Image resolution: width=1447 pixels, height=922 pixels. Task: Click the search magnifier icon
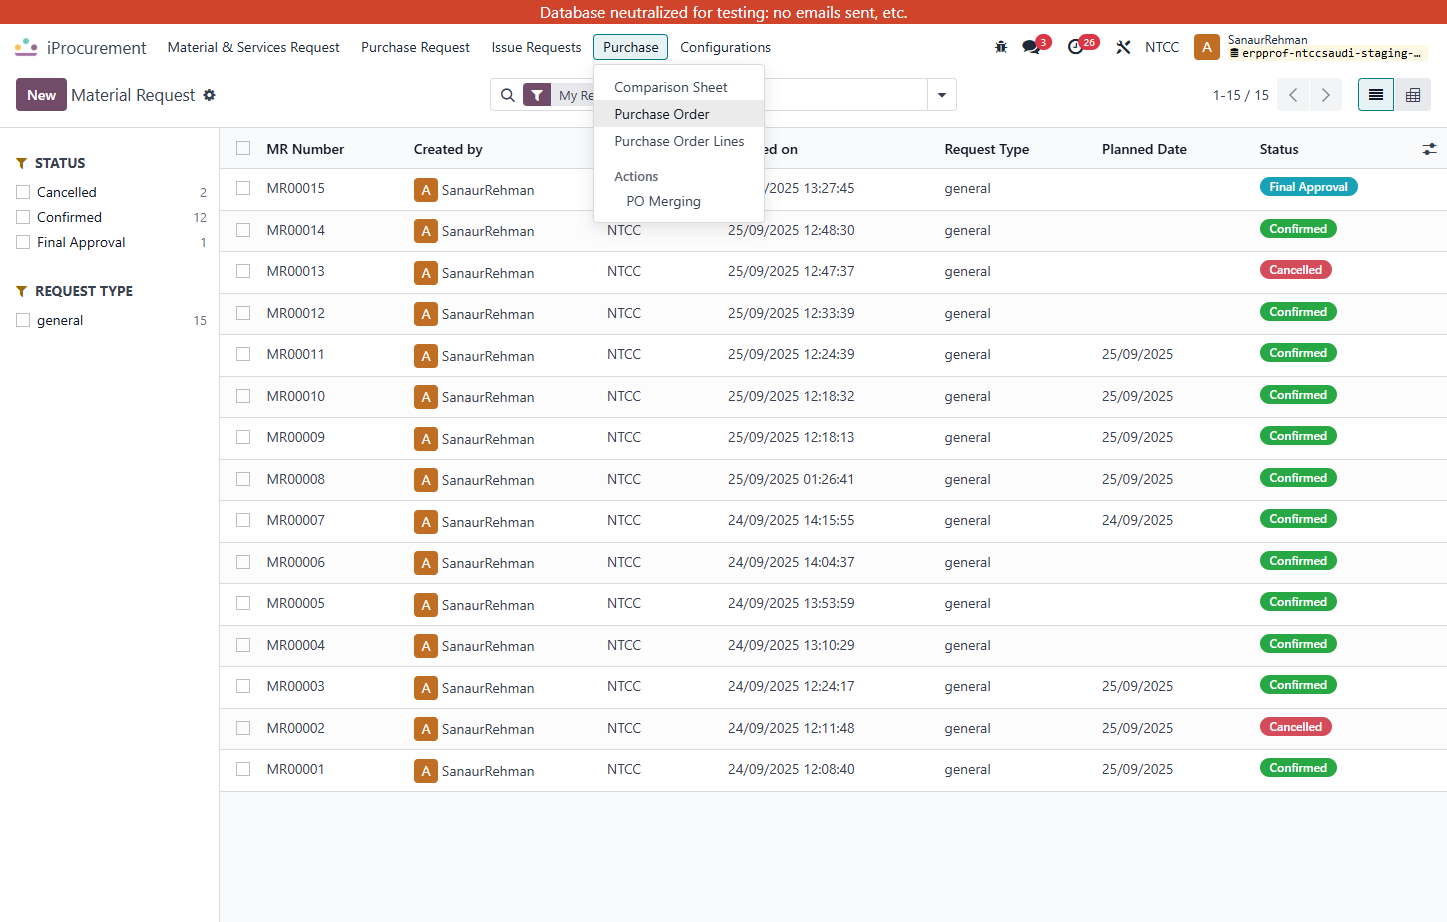[x=508, y=95]
